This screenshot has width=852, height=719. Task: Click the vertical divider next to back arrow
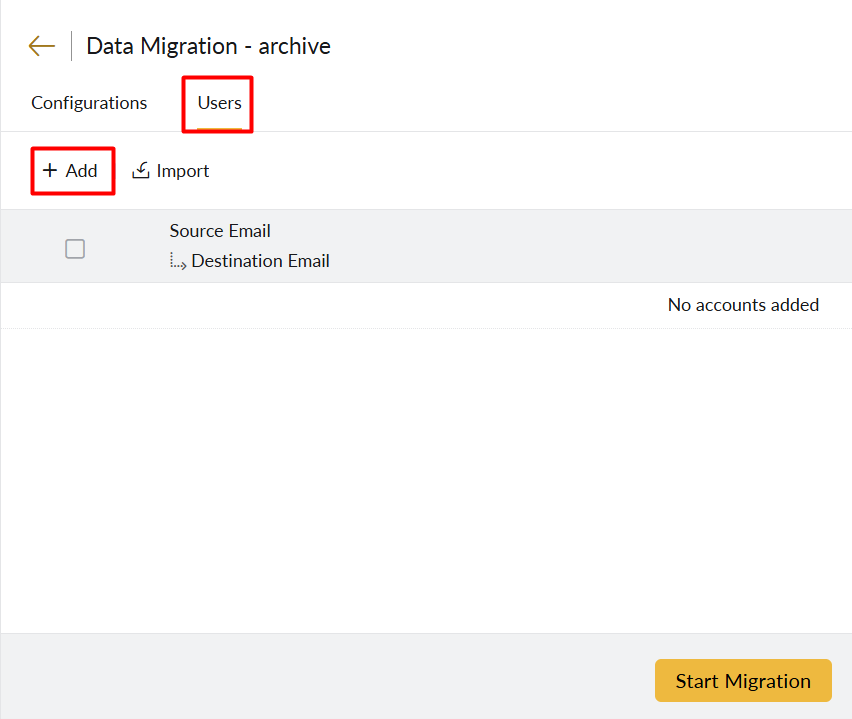point(71,46)
